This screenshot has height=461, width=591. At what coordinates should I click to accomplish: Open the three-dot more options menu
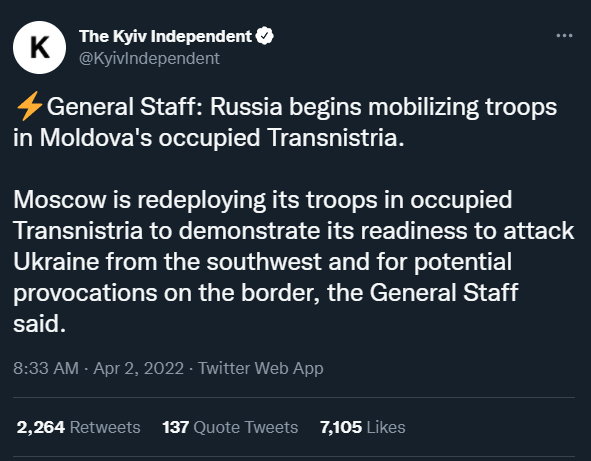pos(564,36)
